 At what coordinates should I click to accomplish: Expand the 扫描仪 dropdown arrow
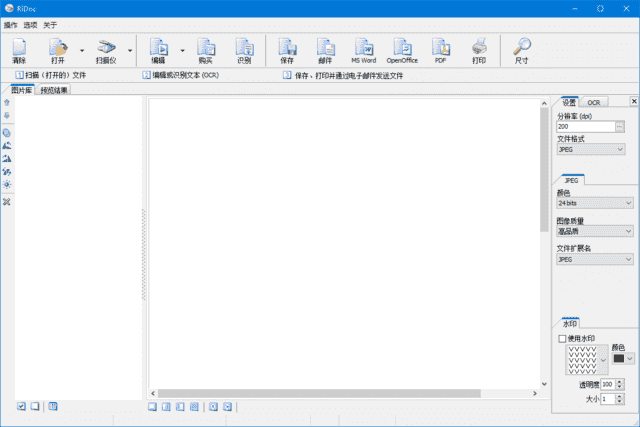(130, 51)
